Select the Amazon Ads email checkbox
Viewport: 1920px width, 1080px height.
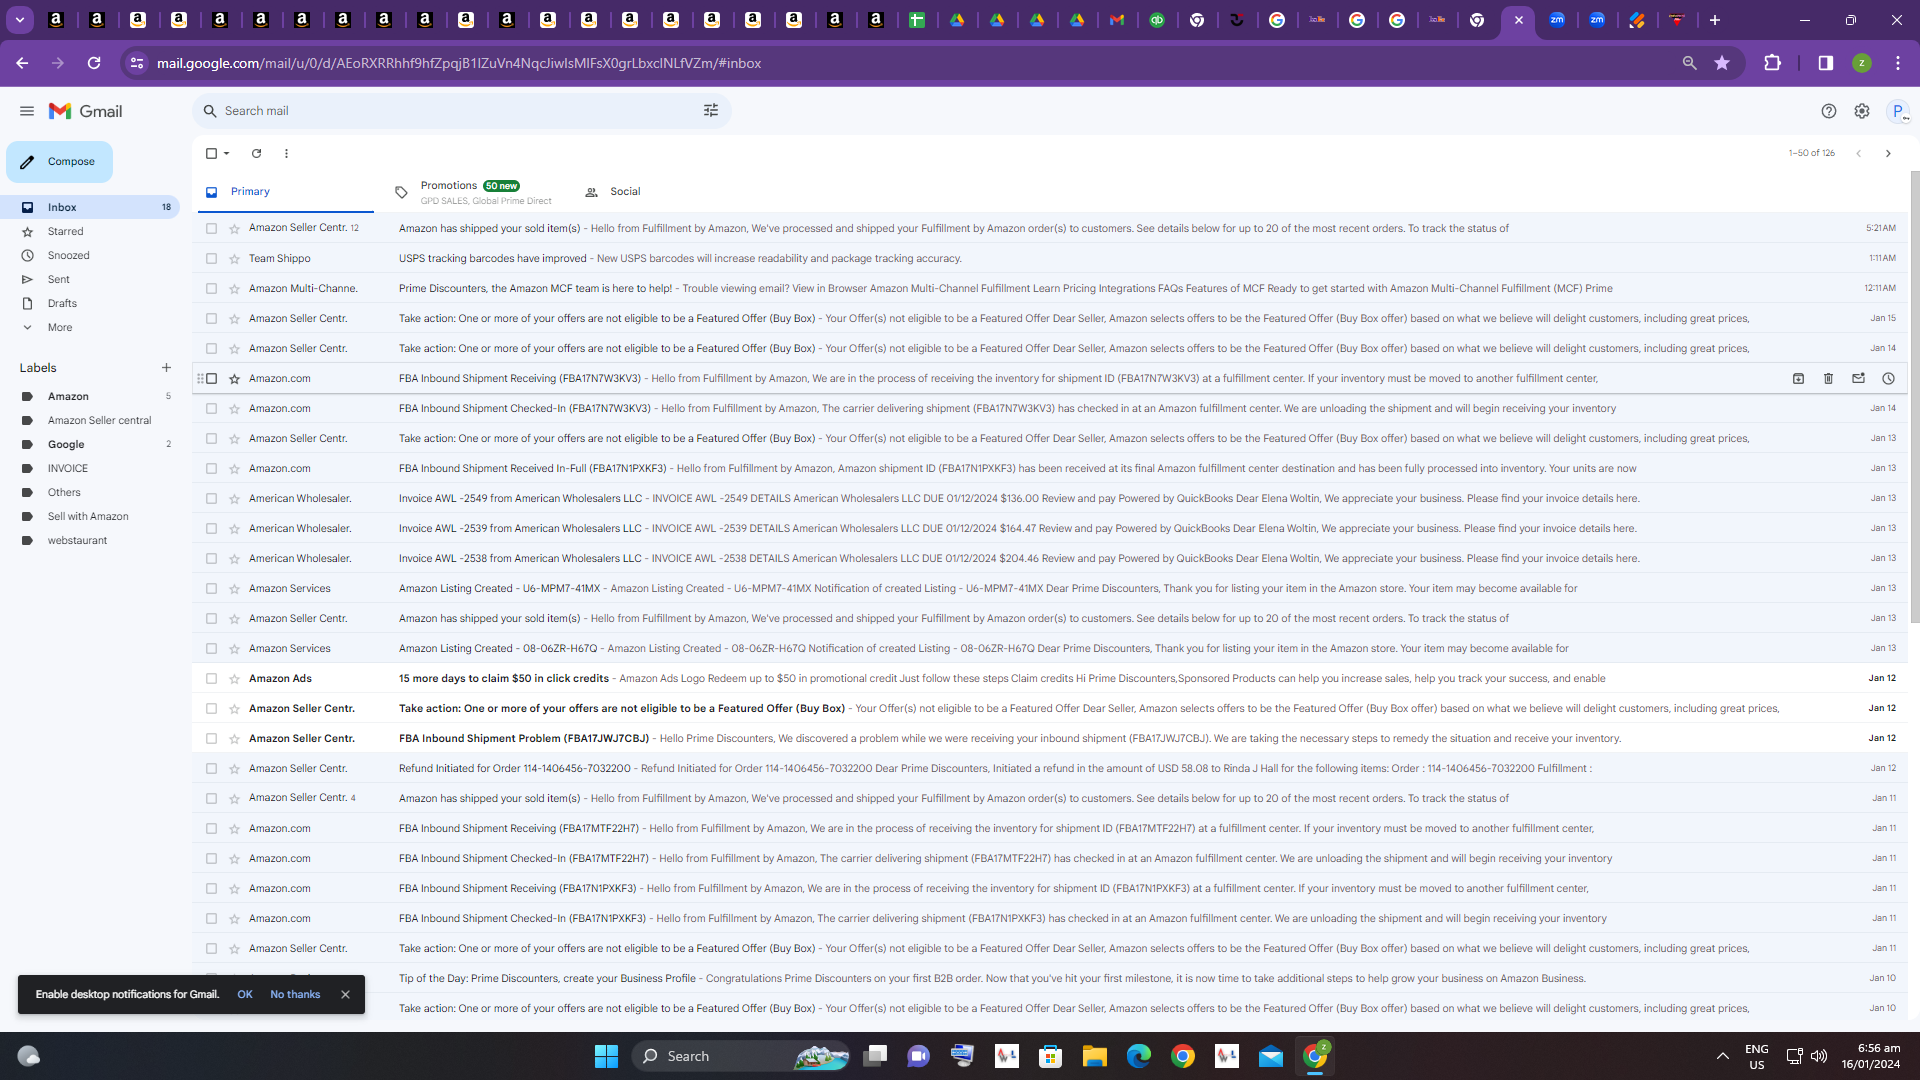[211, 678]
